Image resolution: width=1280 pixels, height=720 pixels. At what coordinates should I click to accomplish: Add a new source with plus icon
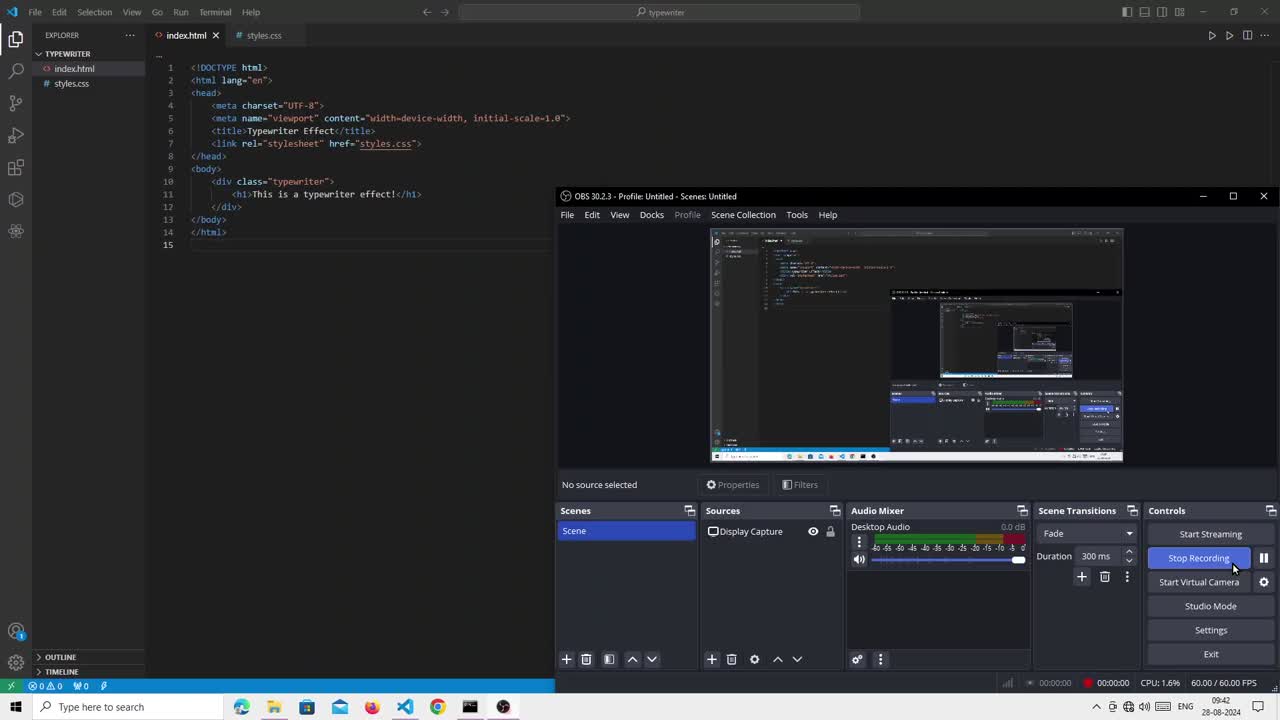click(712, 659)
